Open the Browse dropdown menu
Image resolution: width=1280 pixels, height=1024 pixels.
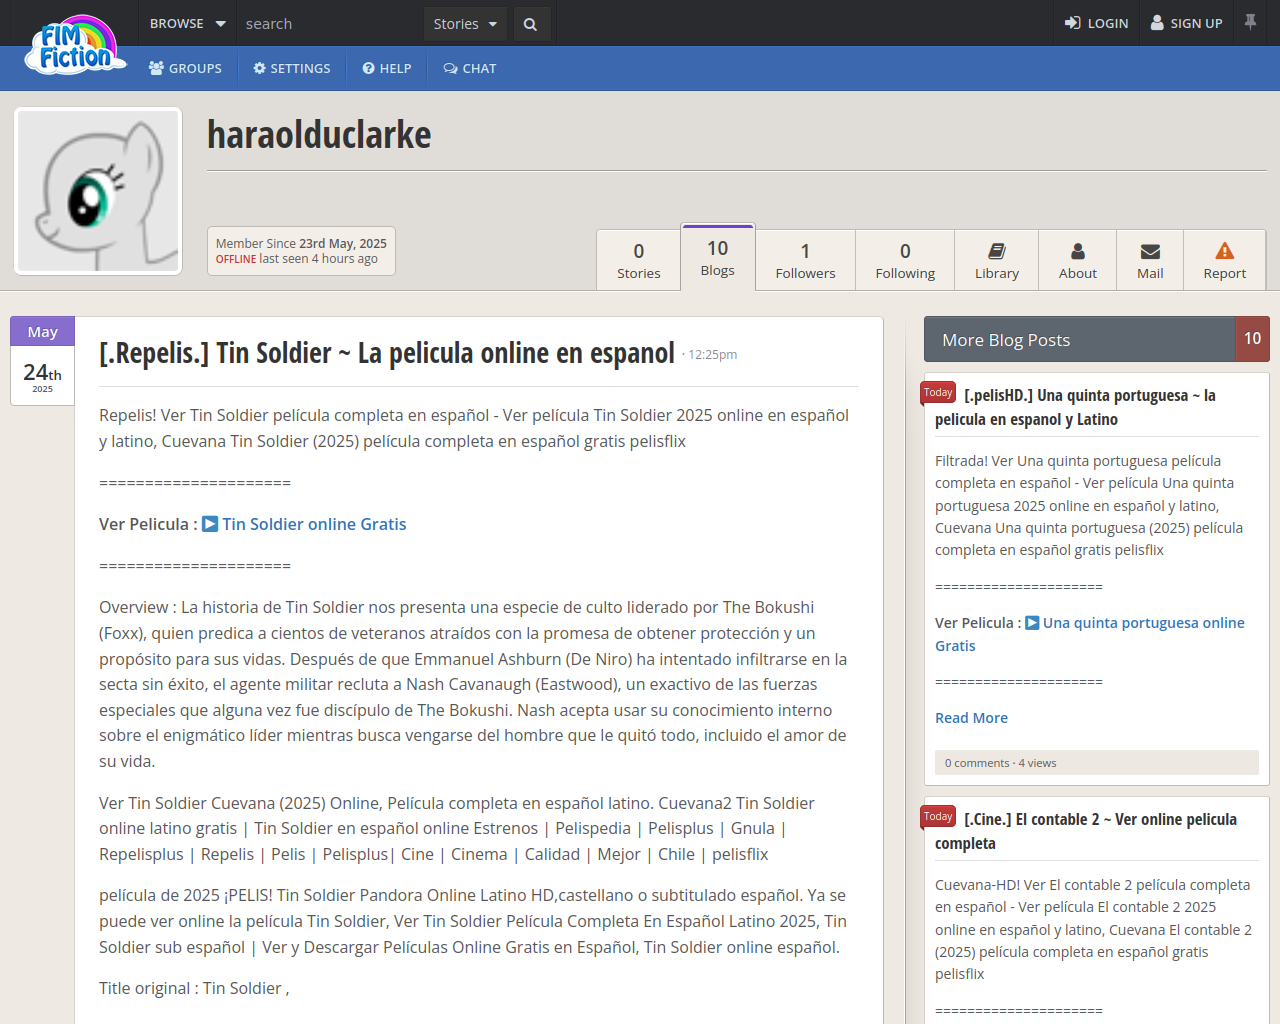187,23
